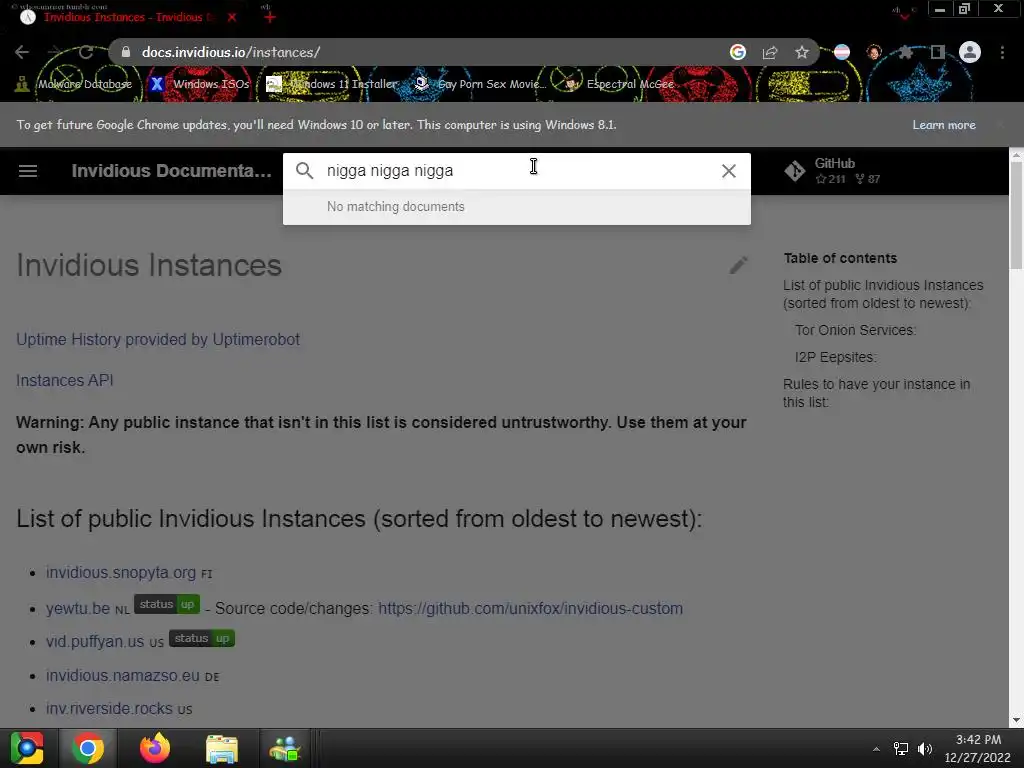Select the No matching documents result text

click(x=396, y=206)
